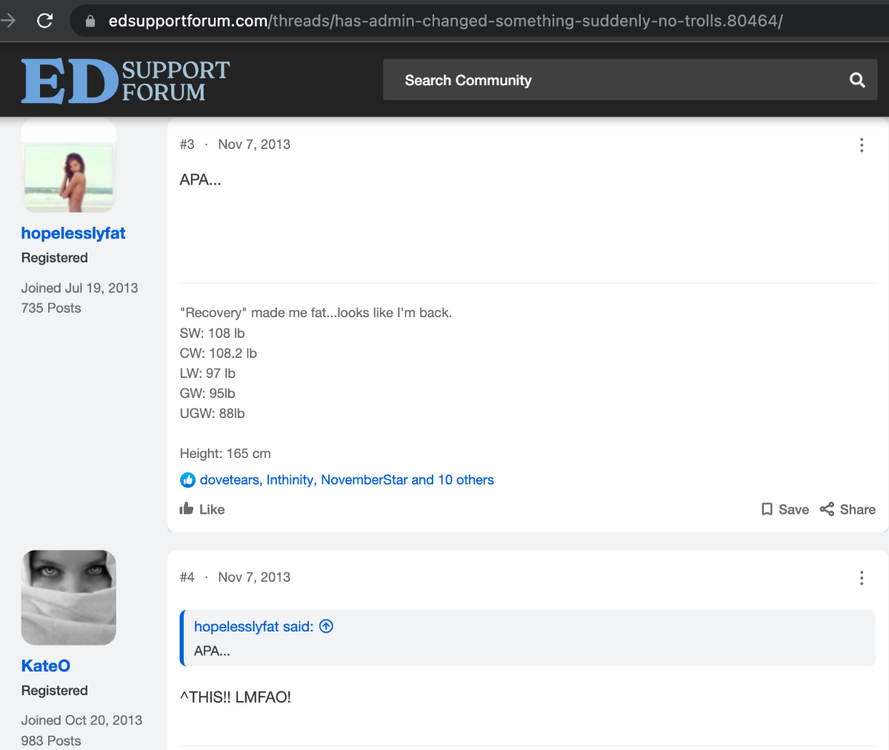Open the NovemberStar liker link

(364, 480)
